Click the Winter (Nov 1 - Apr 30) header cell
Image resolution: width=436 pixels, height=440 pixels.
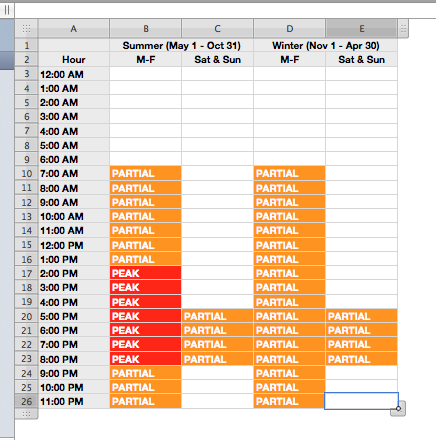click(x=325, y=45)
